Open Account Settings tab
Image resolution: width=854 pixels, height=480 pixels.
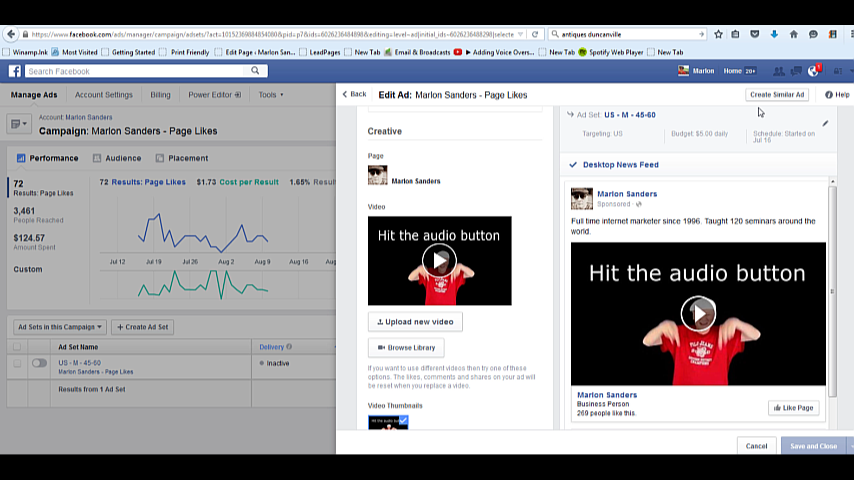click(x=103, y=95)
